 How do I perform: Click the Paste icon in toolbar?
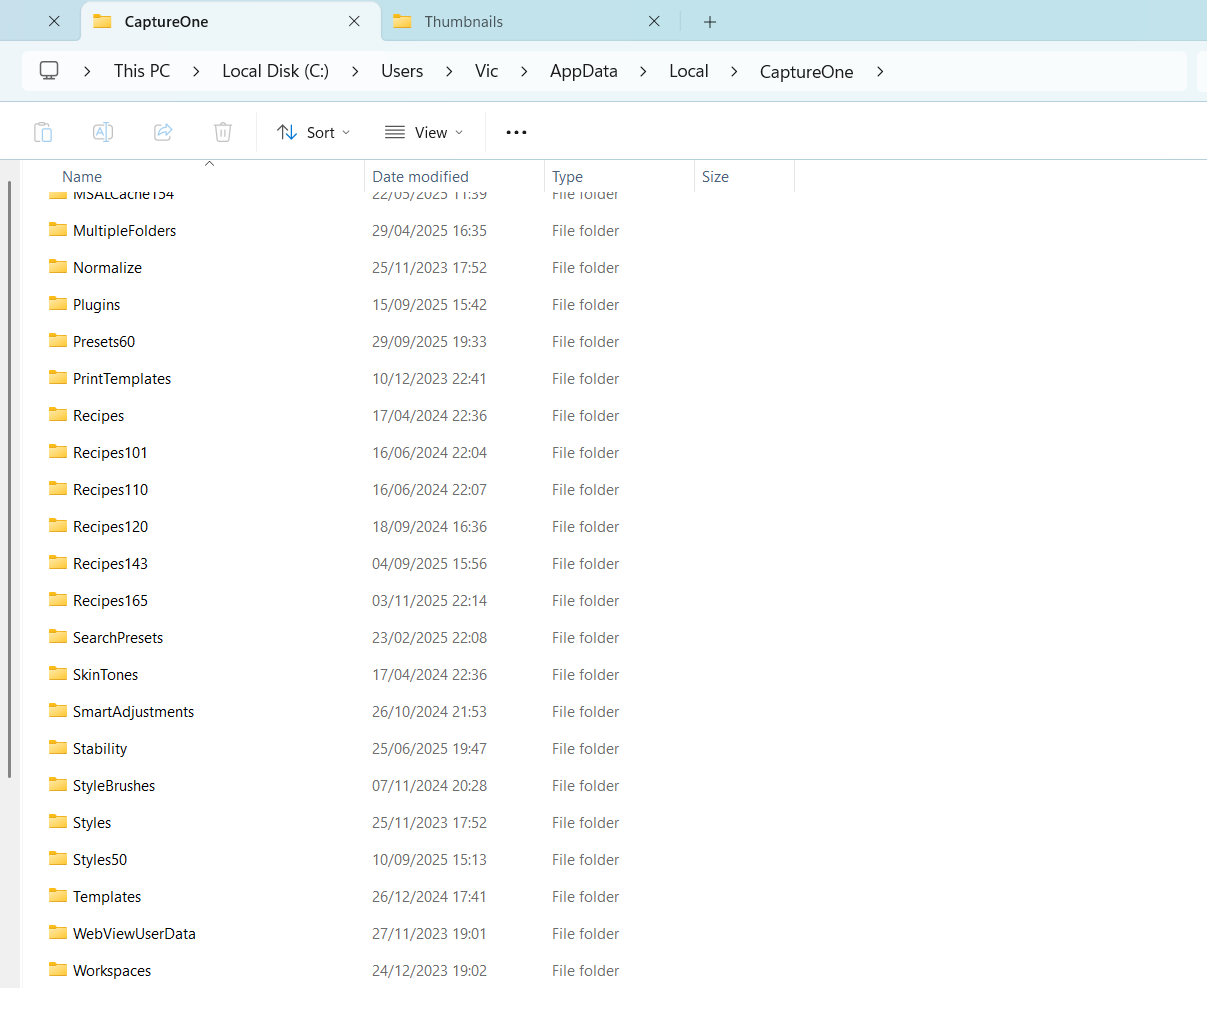click(43, 132)
